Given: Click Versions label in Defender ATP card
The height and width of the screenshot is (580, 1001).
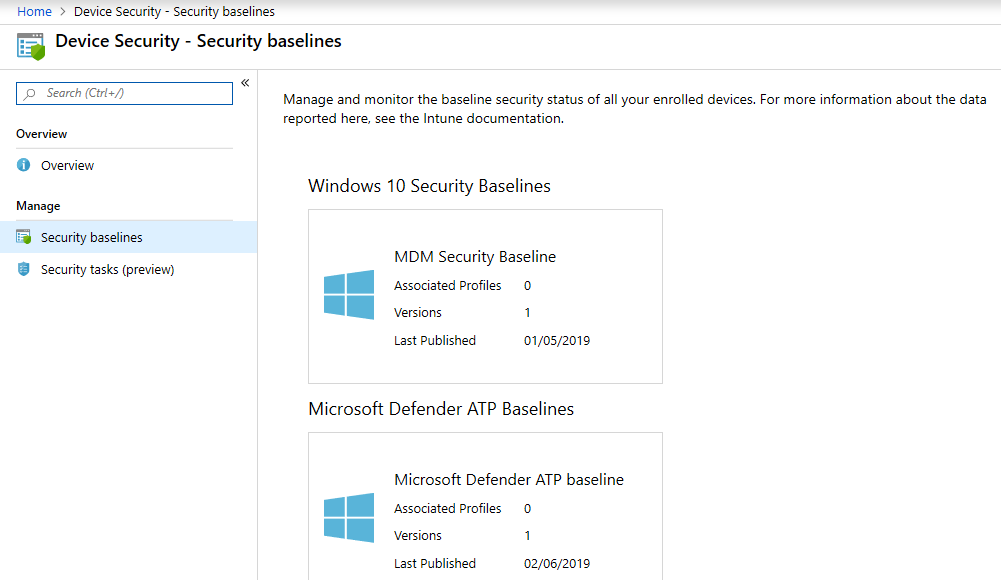Looking at the screenshot, I should [418, 536].
